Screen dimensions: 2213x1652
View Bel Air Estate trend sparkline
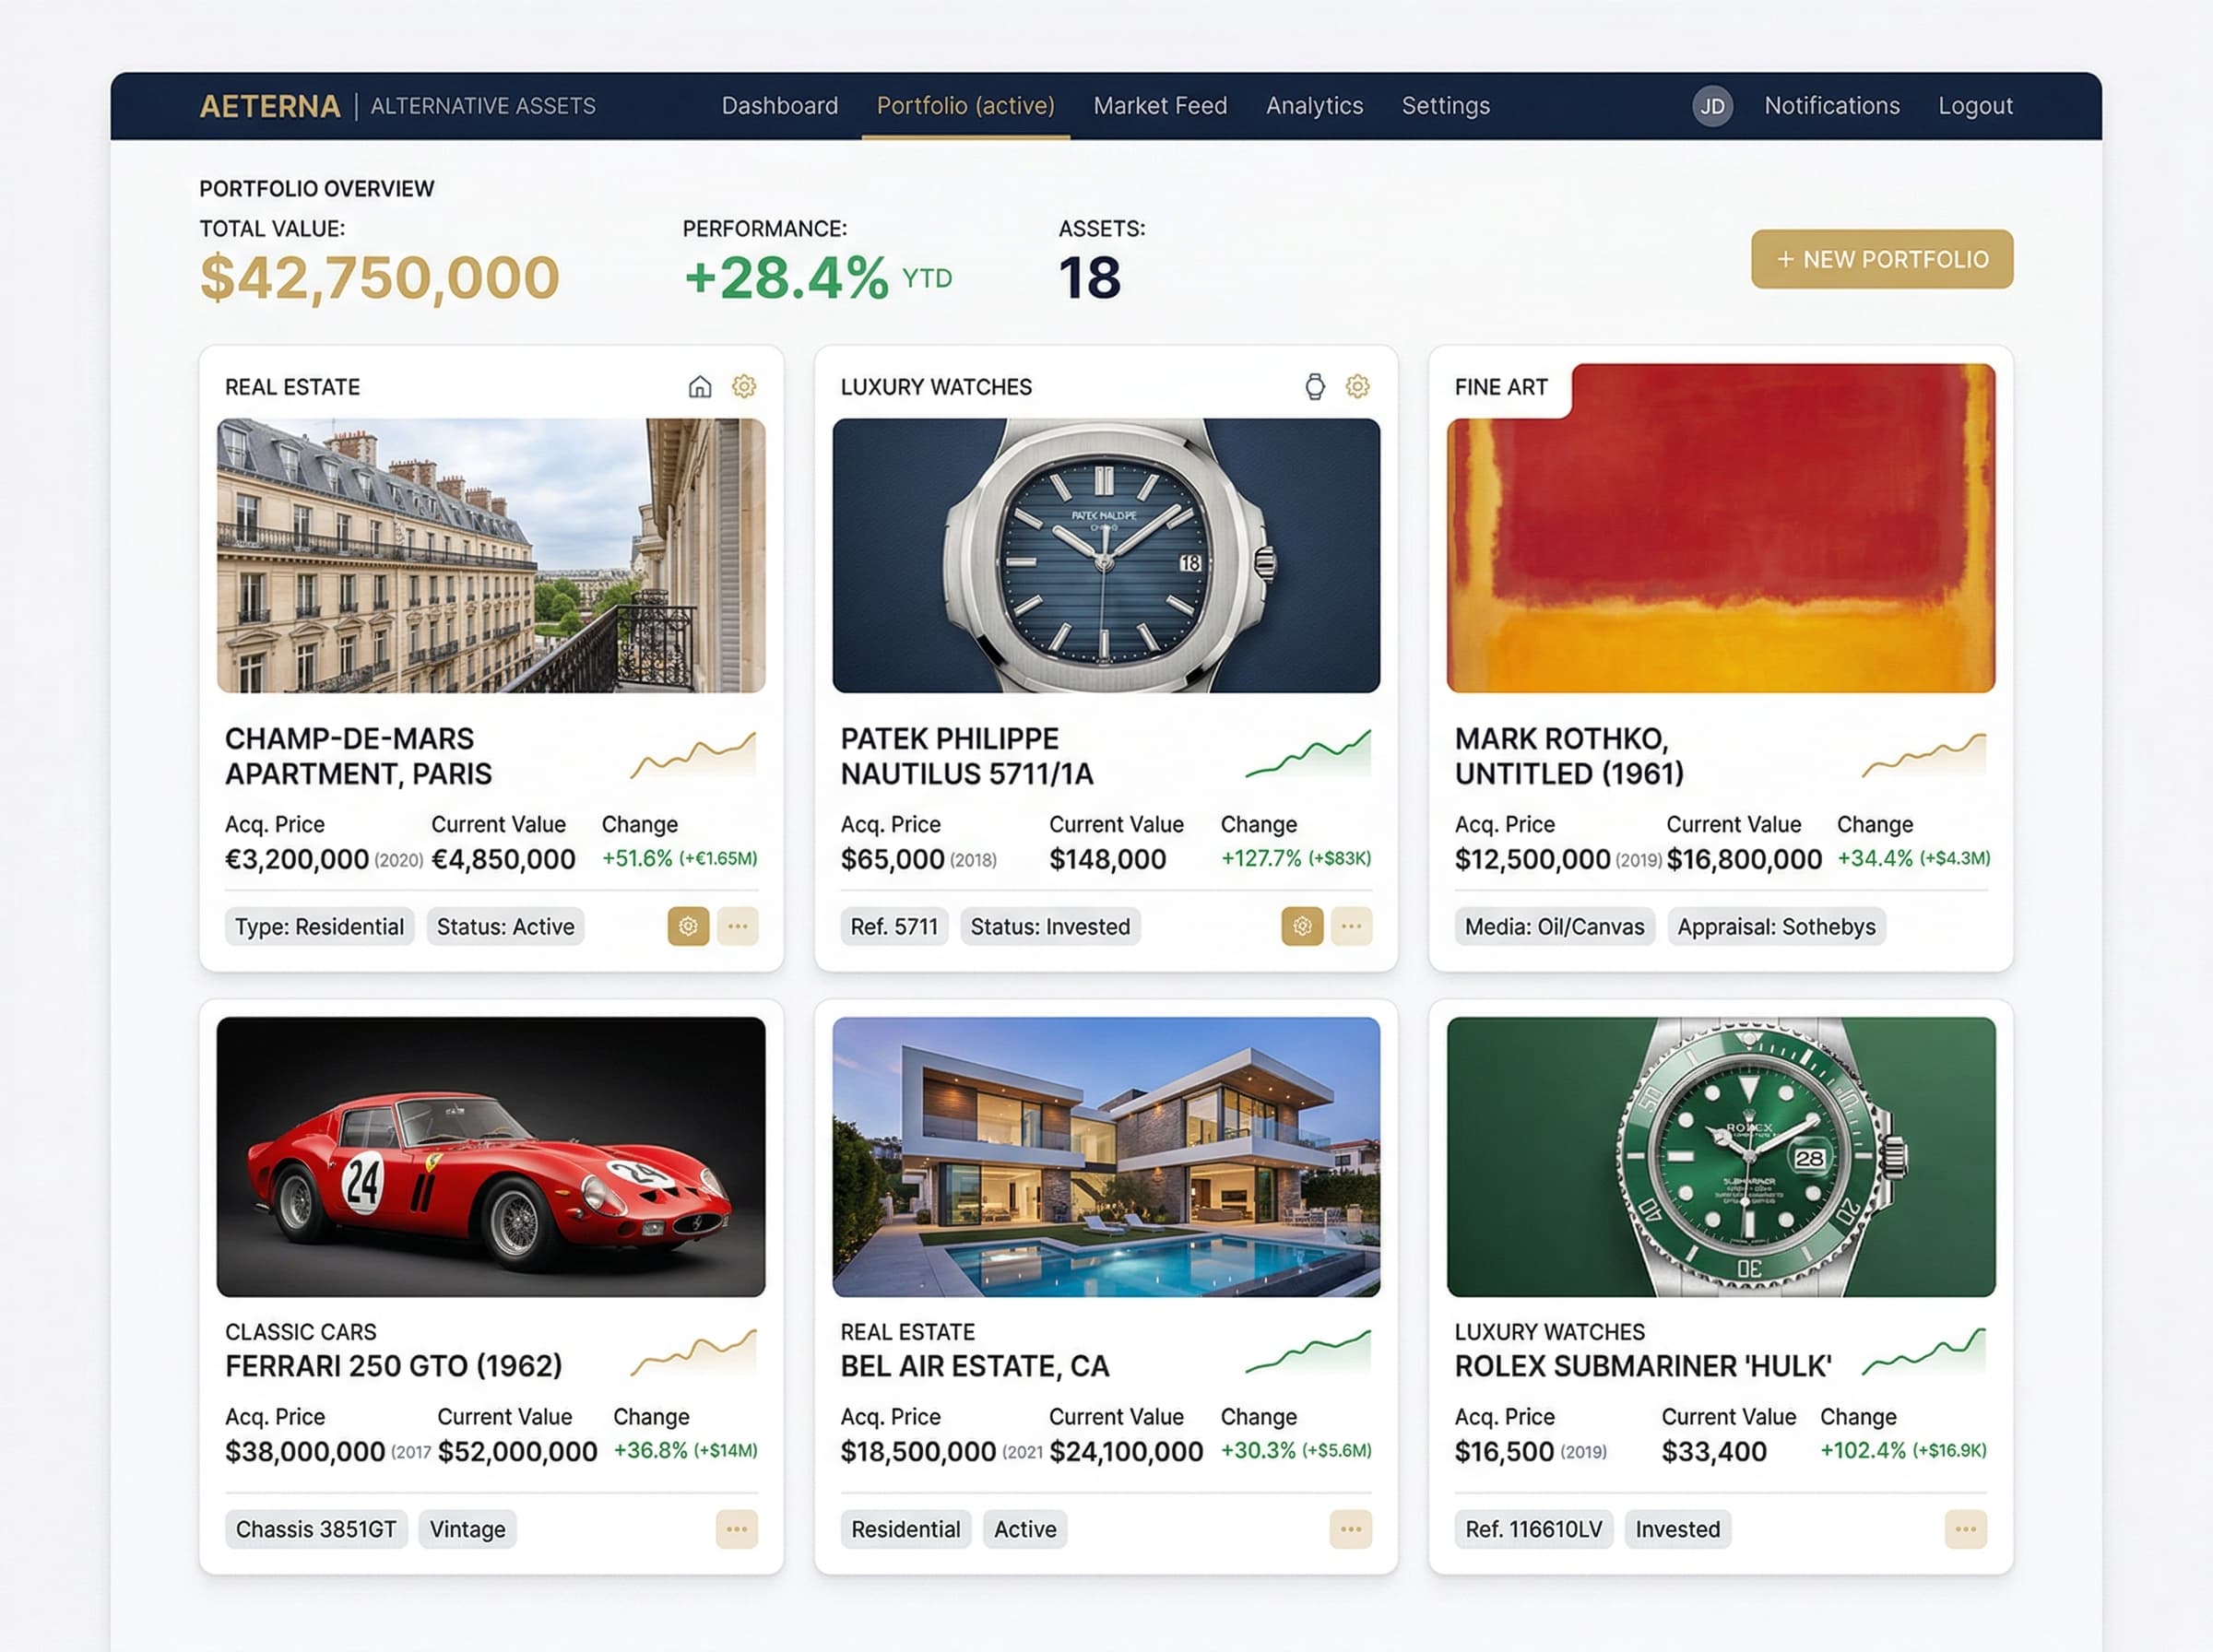(x=1308, y=1352)
